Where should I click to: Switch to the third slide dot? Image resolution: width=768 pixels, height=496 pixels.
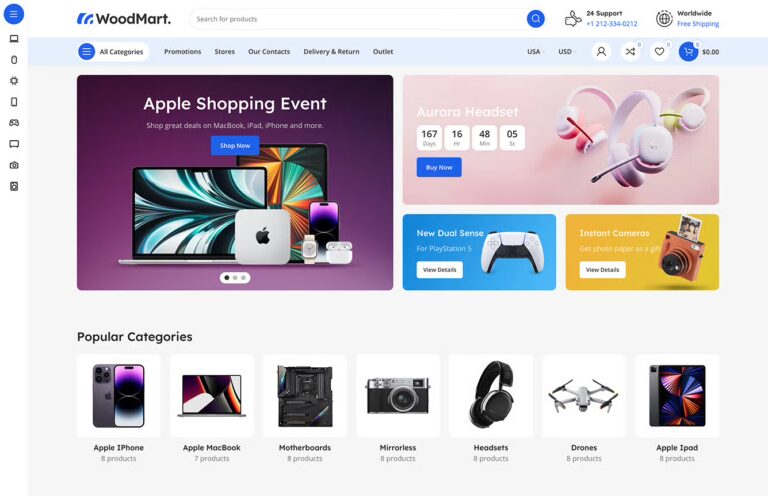[243, 278]
